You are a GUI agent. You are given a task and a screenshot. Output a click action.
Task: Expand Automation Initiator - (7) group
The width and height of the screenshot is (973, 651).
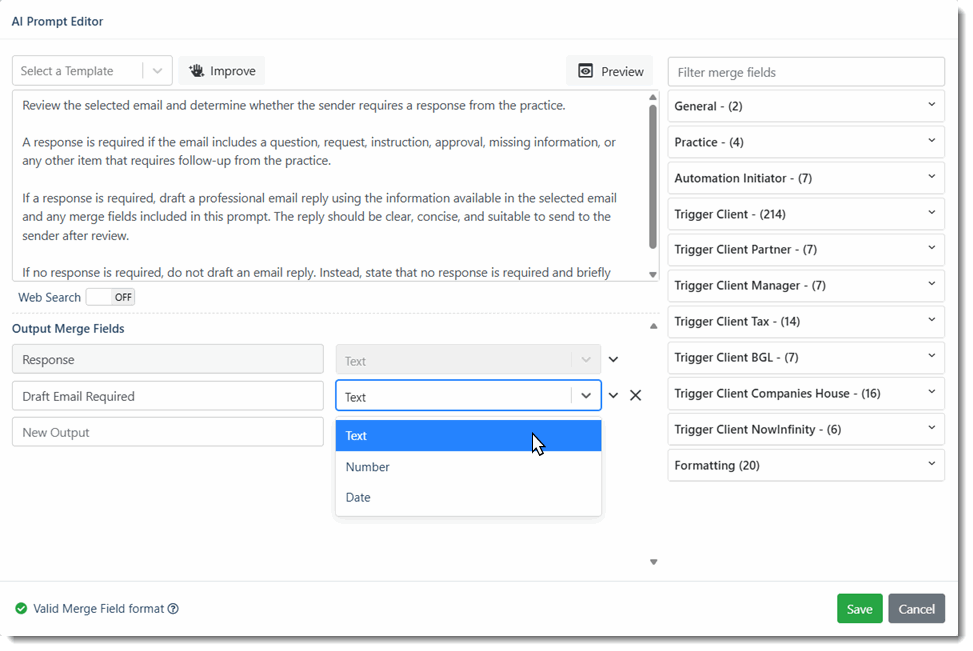806,178
